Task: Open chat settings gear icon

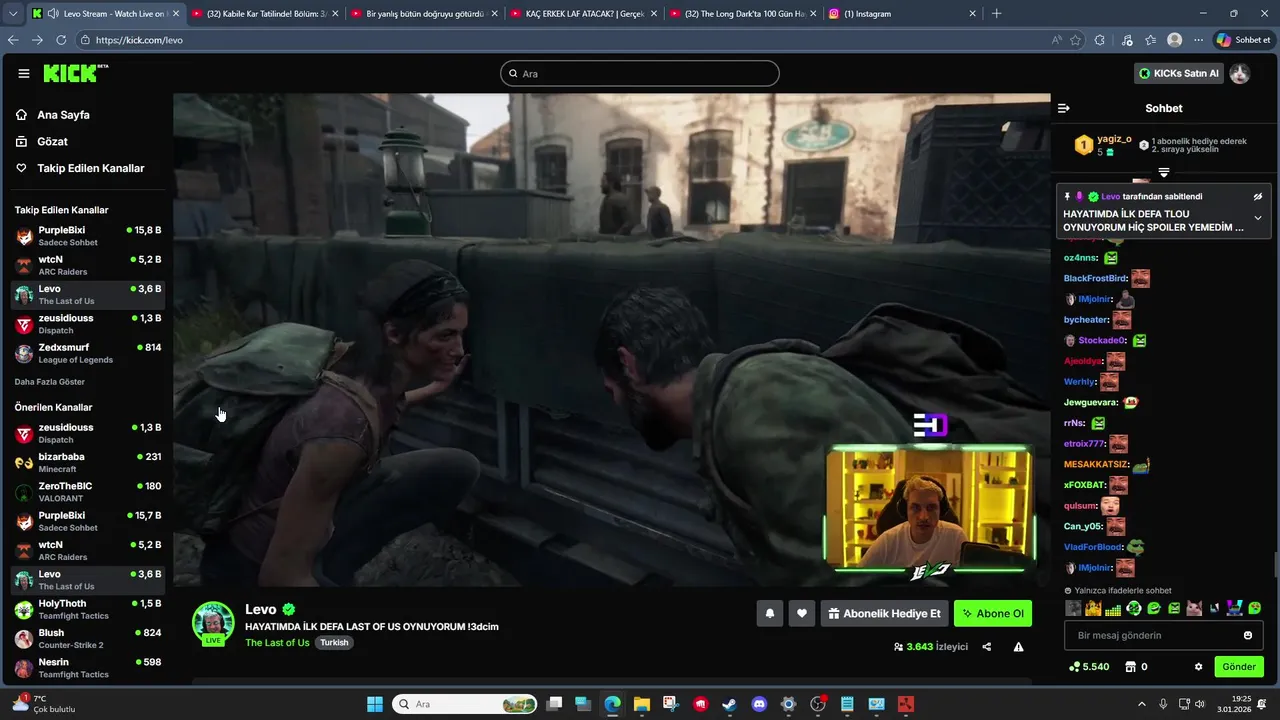Action: click(x=1198, y=667)
